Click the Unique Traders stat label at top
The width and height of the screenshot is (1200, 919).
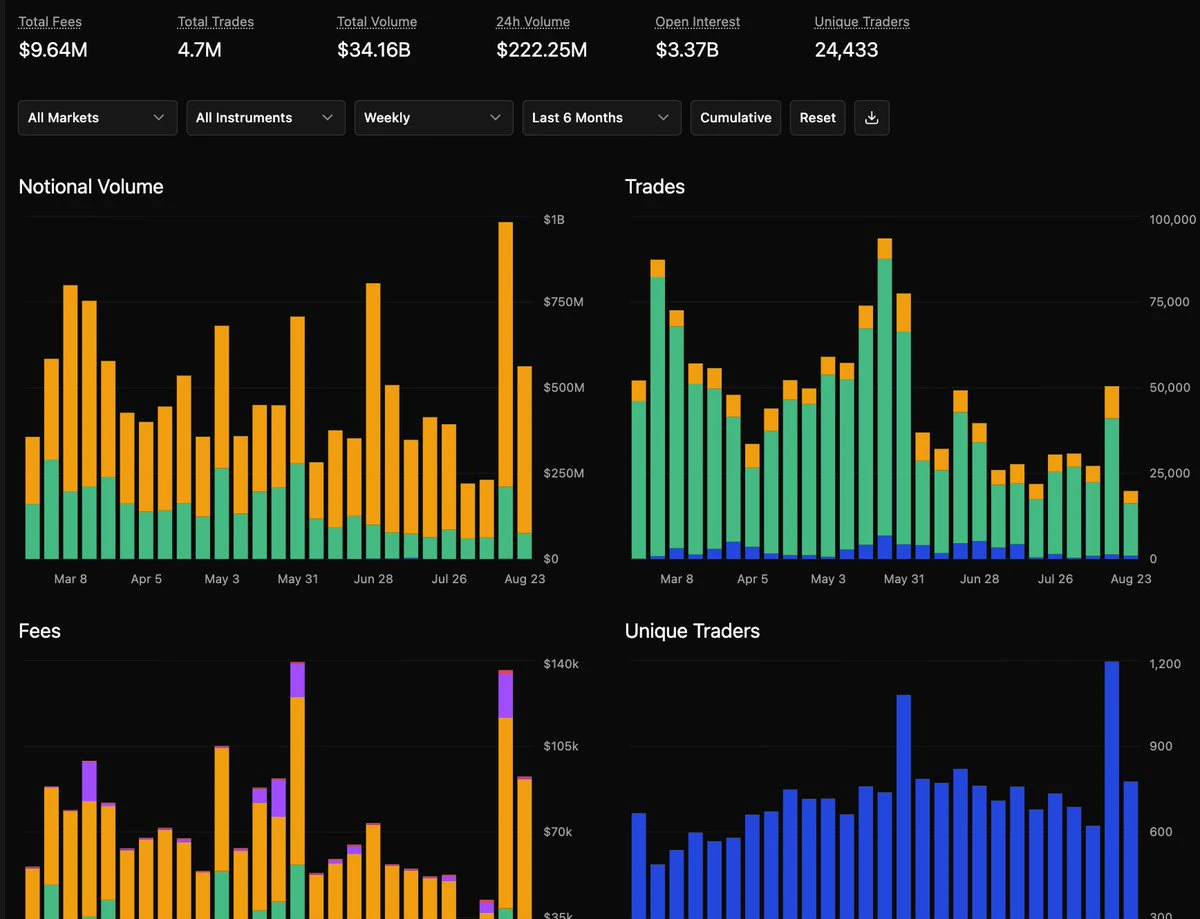click(x=862, y=21)
